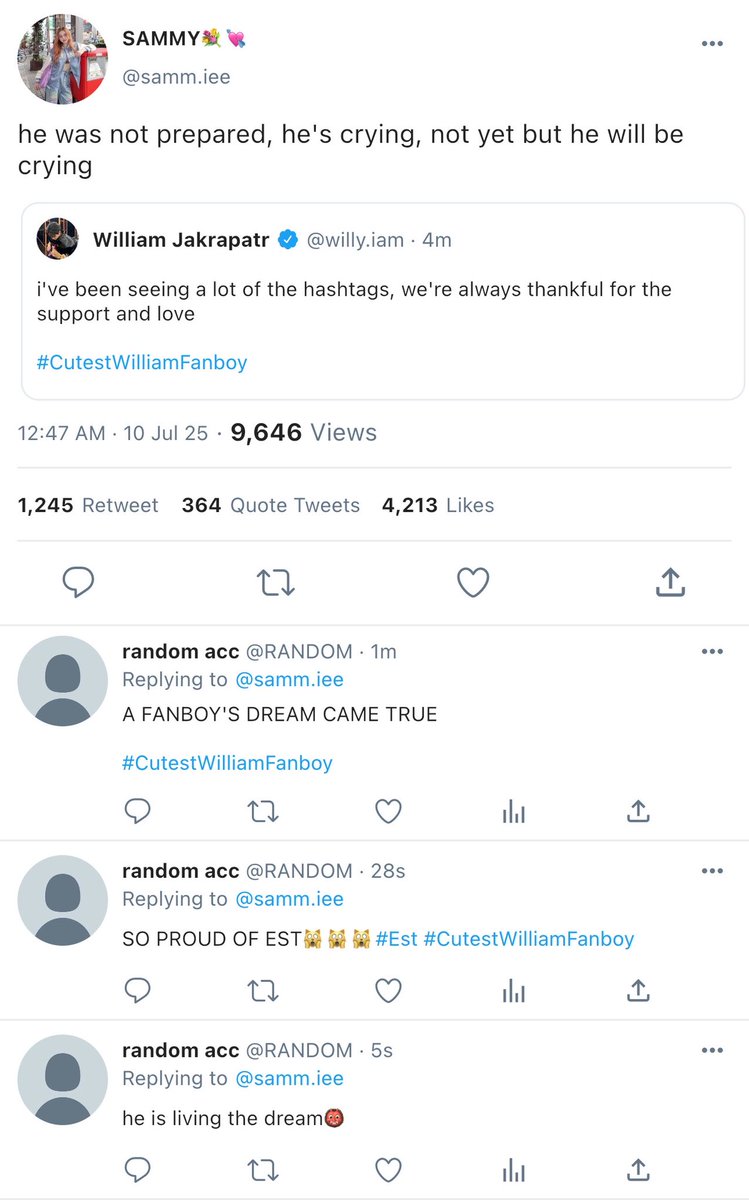View the 1,245 Retweet list

click(88, 506)
